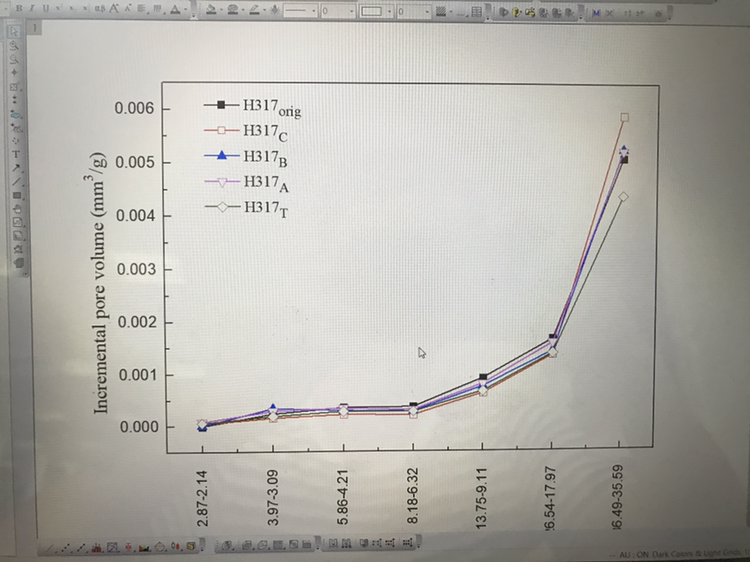
Task: Select the Incremental pore volume axis title
Action: coord(99,283)
